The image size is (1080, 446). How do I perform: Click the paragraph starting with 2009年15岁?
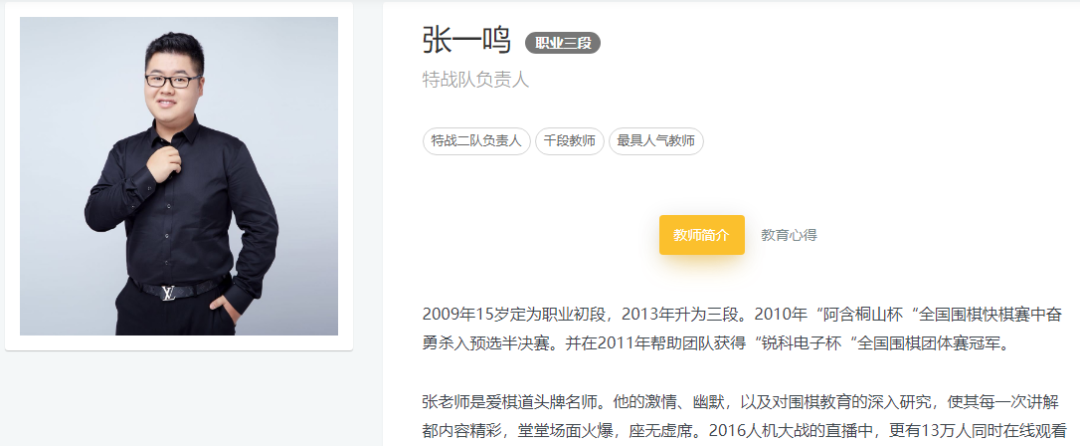[740, 329]
